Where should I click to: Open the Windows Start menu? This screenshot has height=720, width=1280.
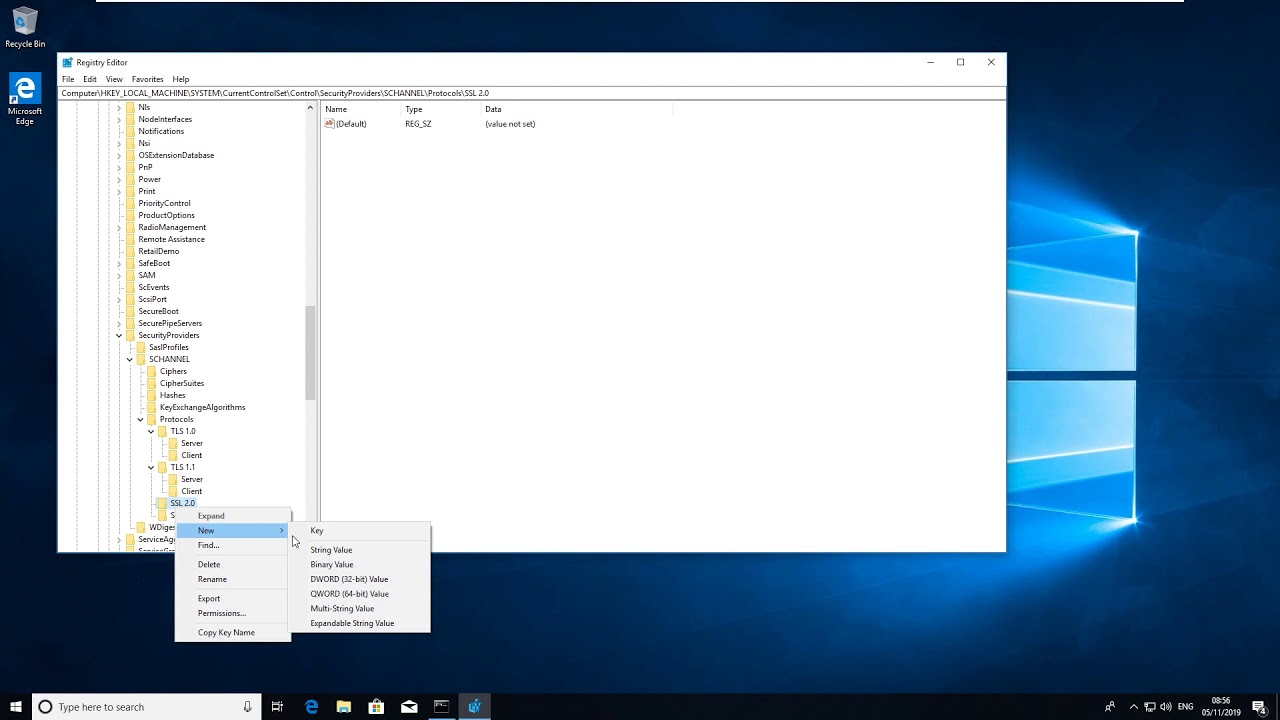pos(16,707)
